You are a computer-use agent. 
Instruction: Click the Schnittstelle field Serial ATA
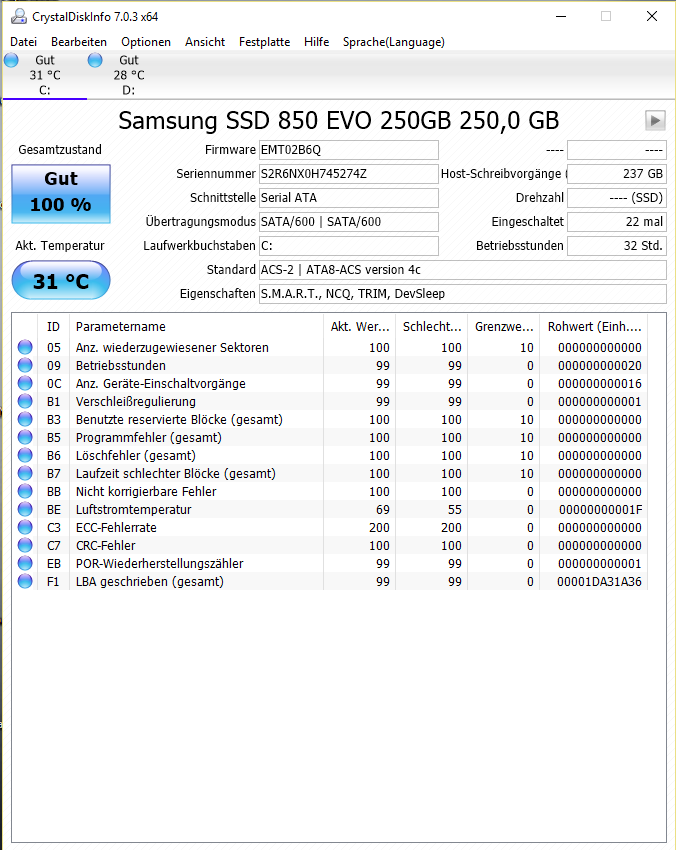[349, 197]
